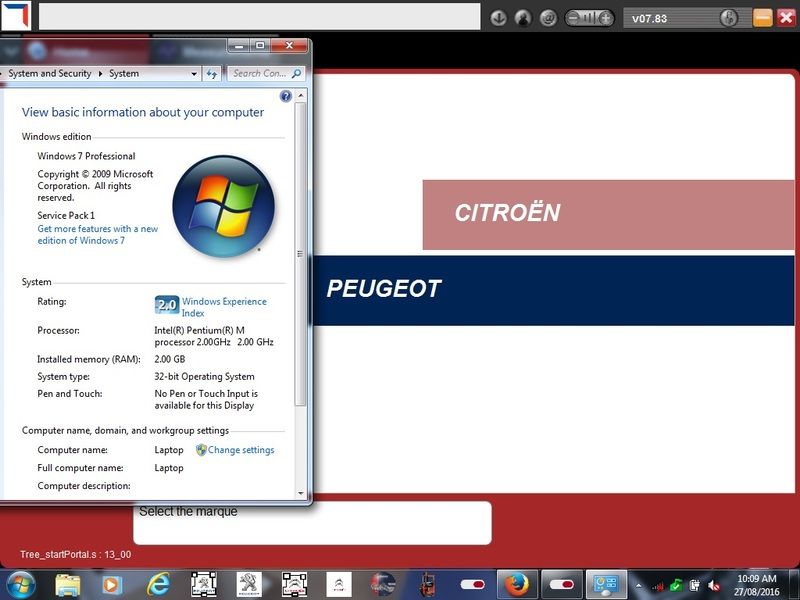Maximize the System window
The height and width of the screenshot is (600, 800).
pyautogui.click(x=260, y=46)
